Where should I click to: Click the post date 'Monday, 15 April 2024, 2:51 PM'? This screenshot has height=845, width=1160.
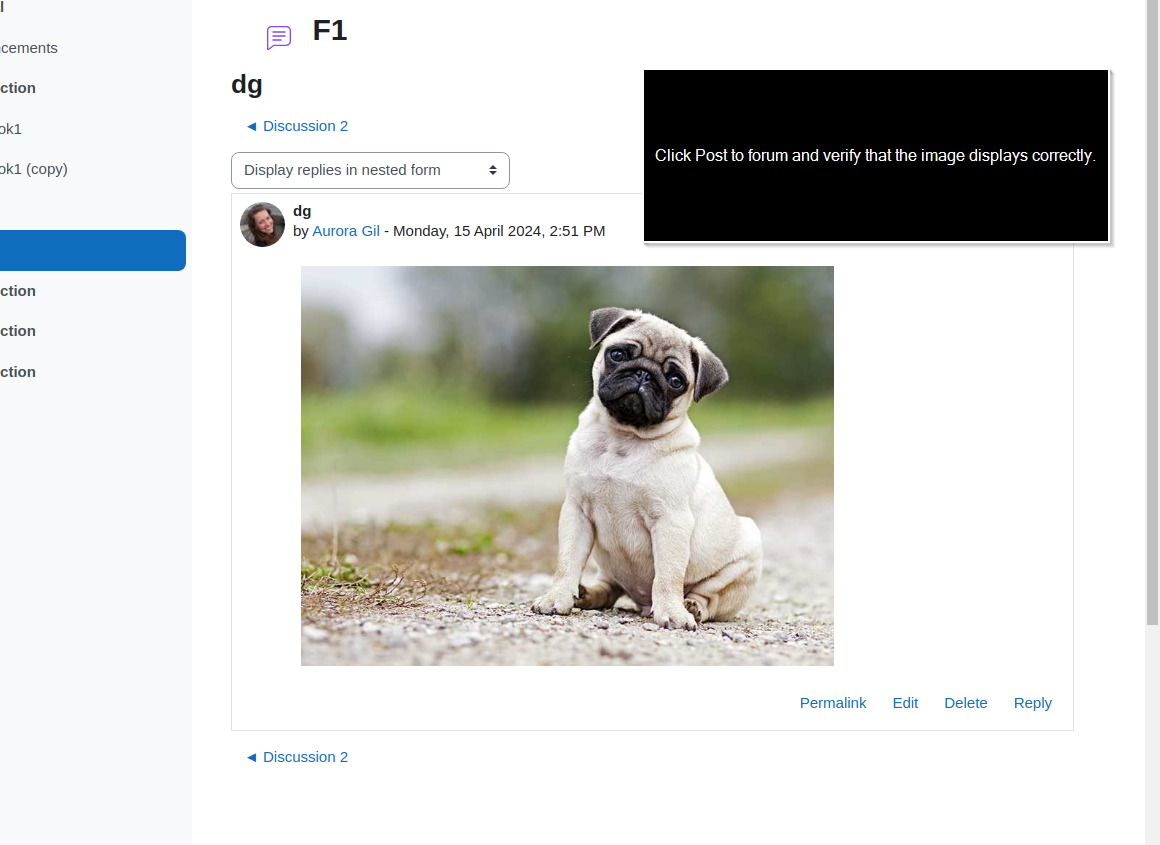pos(499,231)
